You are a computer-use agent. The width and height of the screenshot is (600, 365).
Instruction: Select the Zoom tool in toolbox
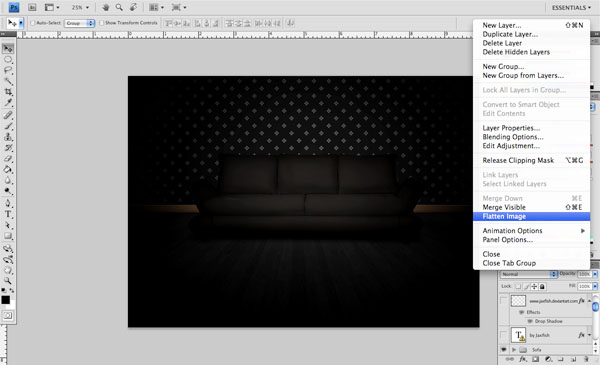tap(8, 281)
